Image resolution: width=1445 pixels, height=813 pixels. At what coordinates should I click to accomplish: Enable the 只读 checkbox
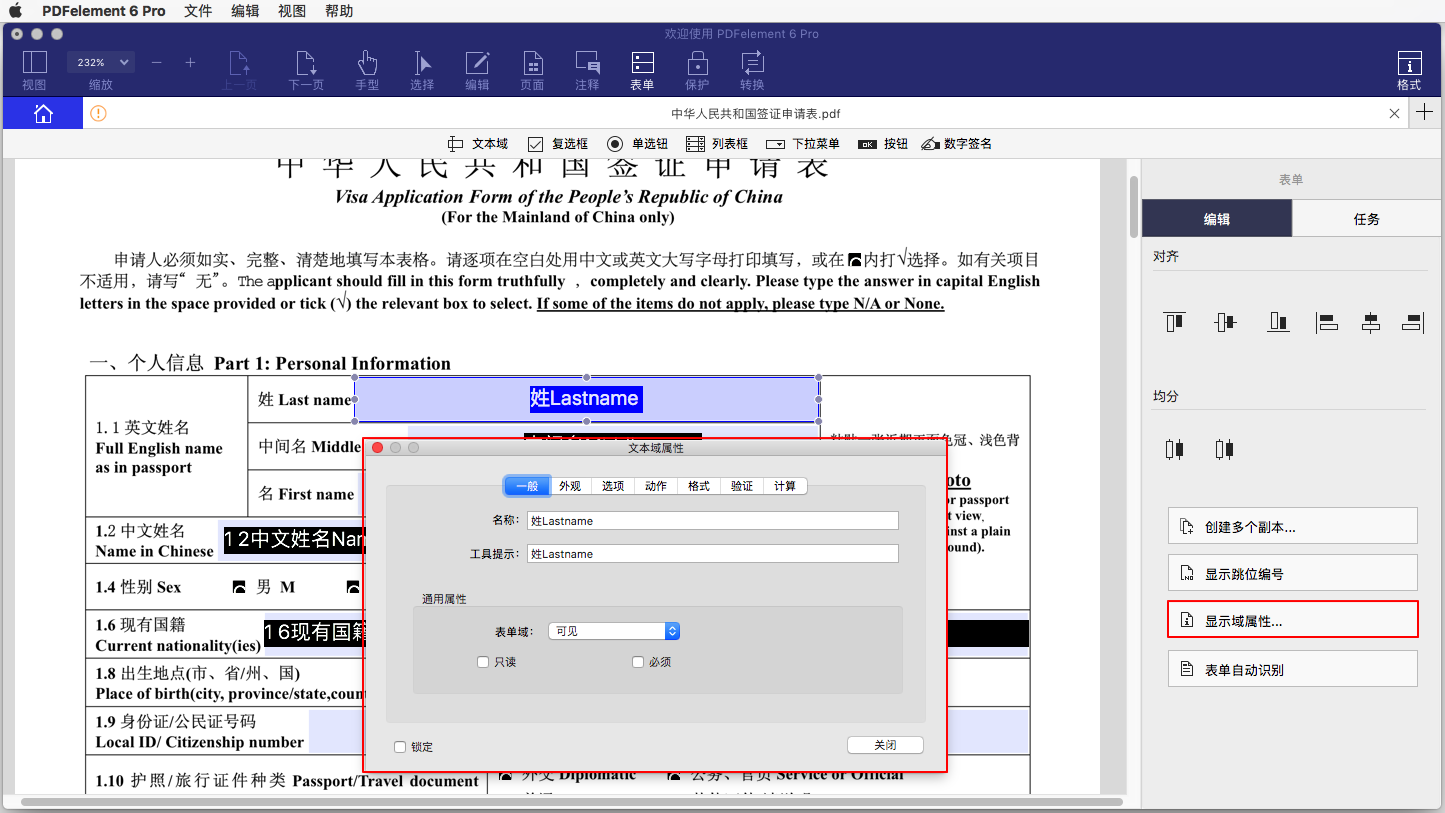pos(483,662)
